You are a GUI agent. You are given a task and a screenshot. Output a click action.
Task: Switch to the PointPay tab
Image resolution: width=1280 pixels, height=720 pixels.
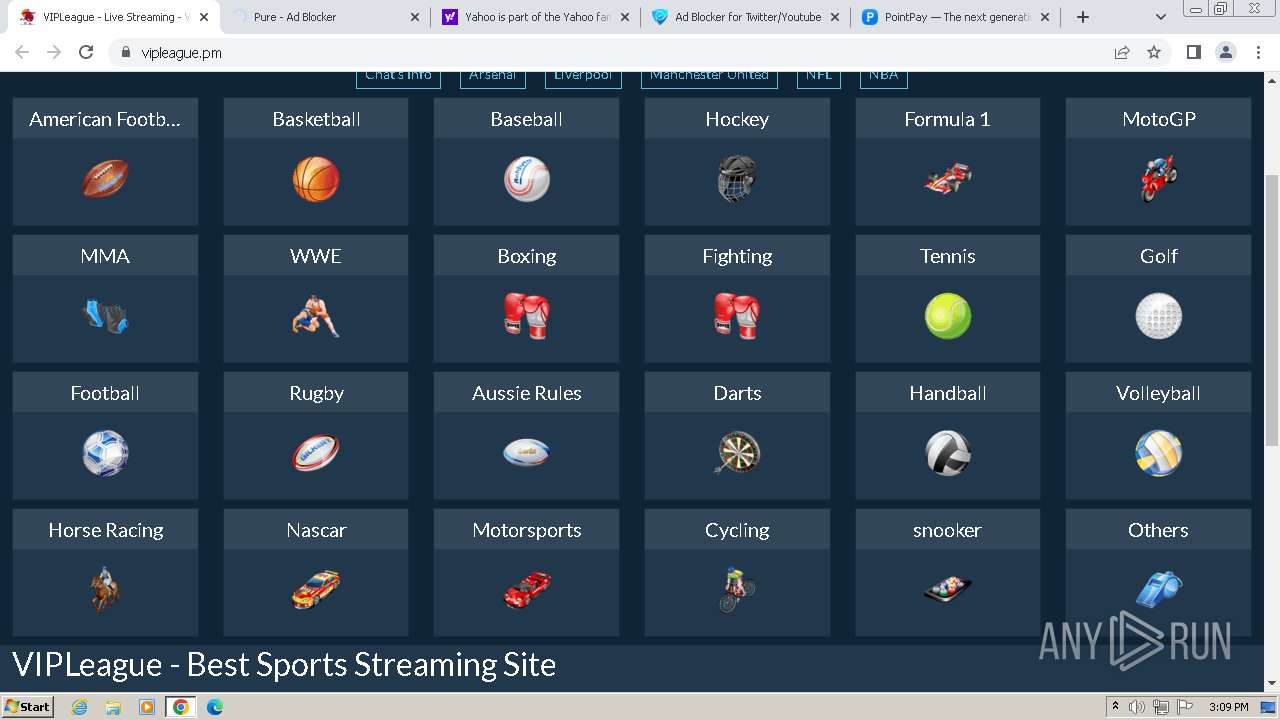click(x=955, y=17)
